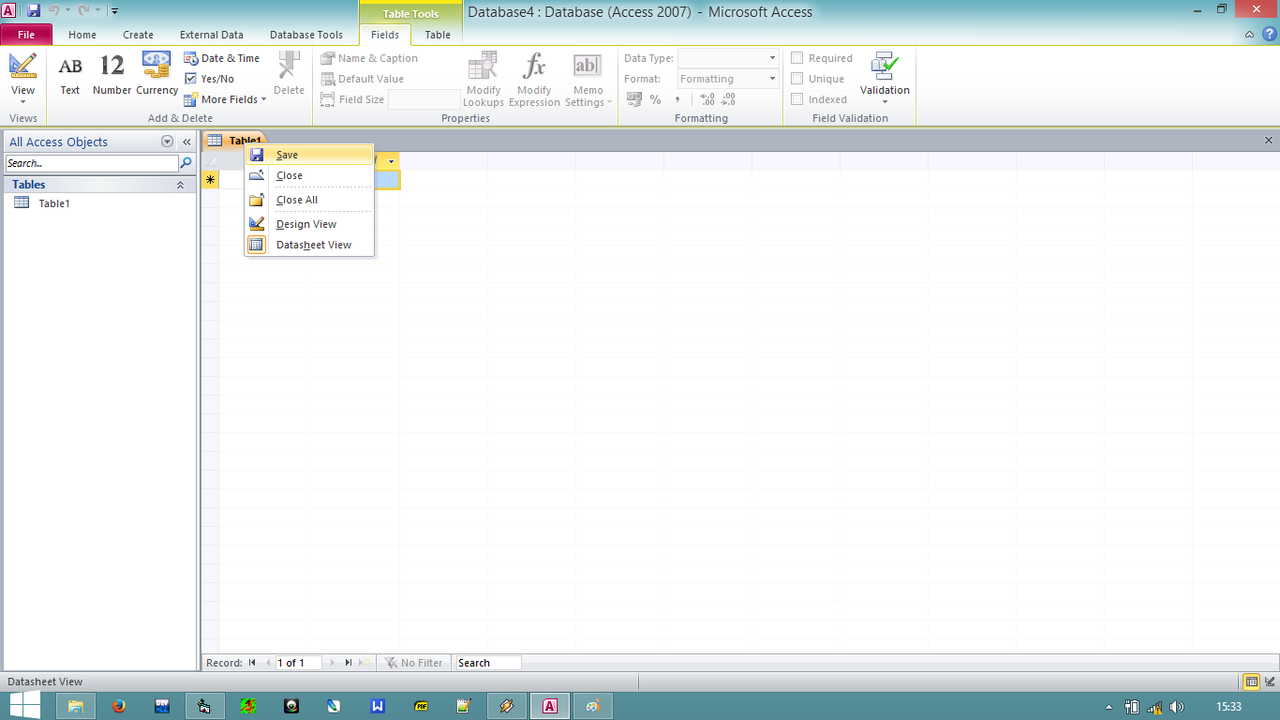
Task: Click the Yes/No field checkbox button
Action: coord(210,79)
